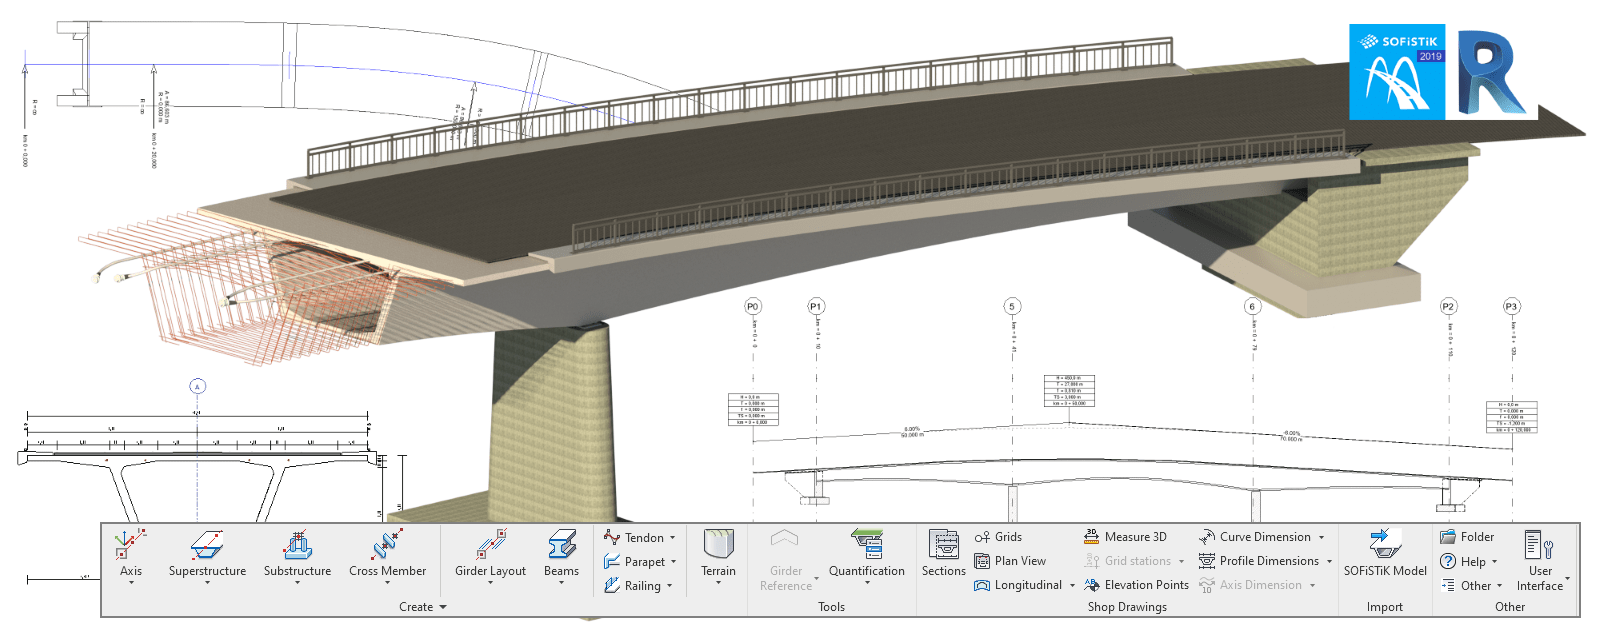The width and height of the screenshot is (1600, 635).
Task: Click the Shop Drawings panel title
Action: [1127, 607]
